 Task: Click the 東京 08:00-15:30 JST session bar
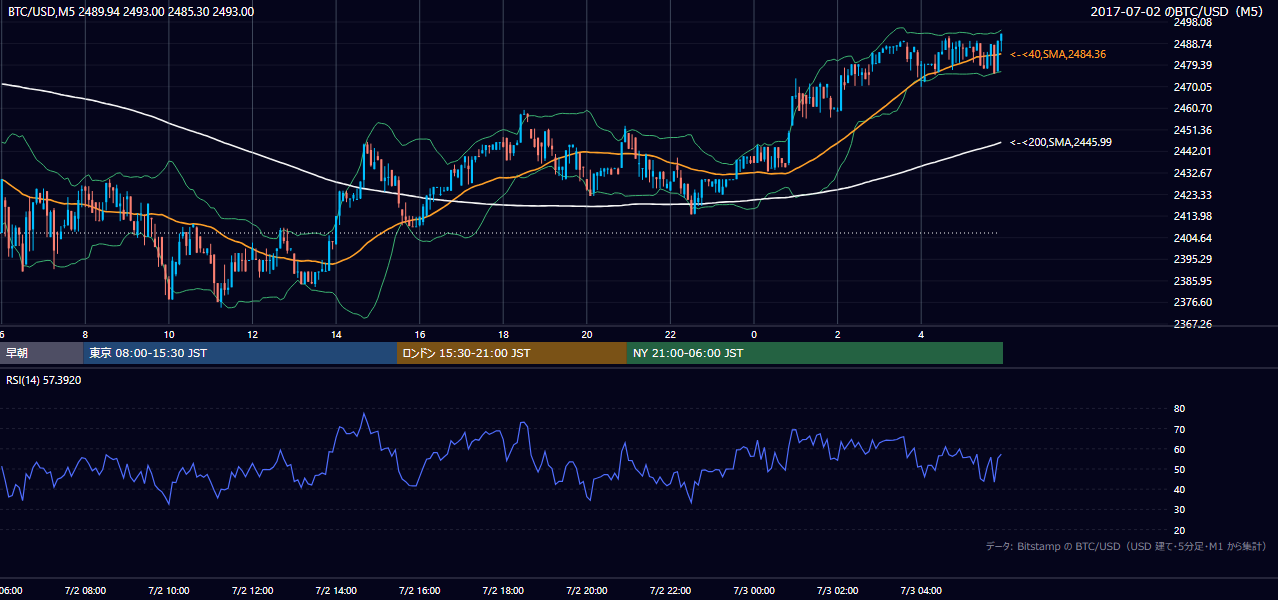[240, 353]
